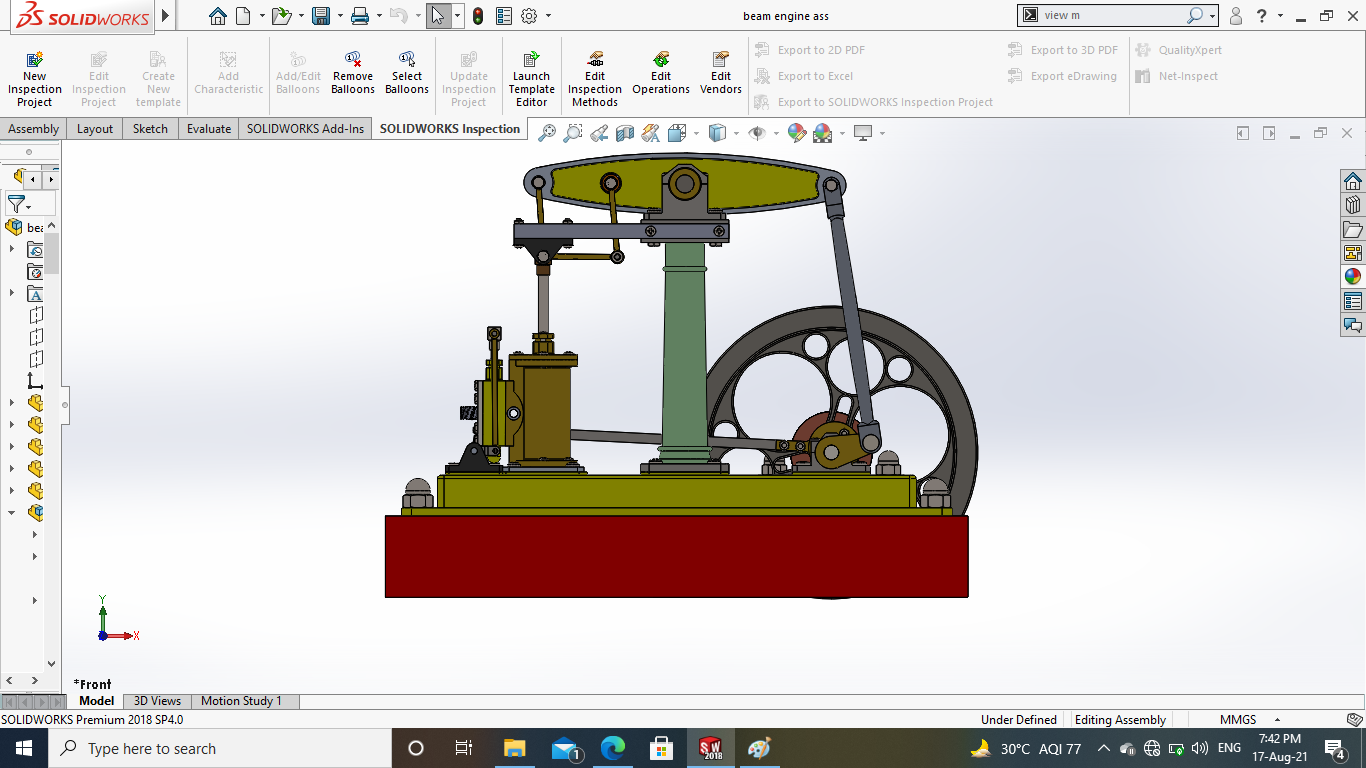Open Edit Vendors

[721, 75]
